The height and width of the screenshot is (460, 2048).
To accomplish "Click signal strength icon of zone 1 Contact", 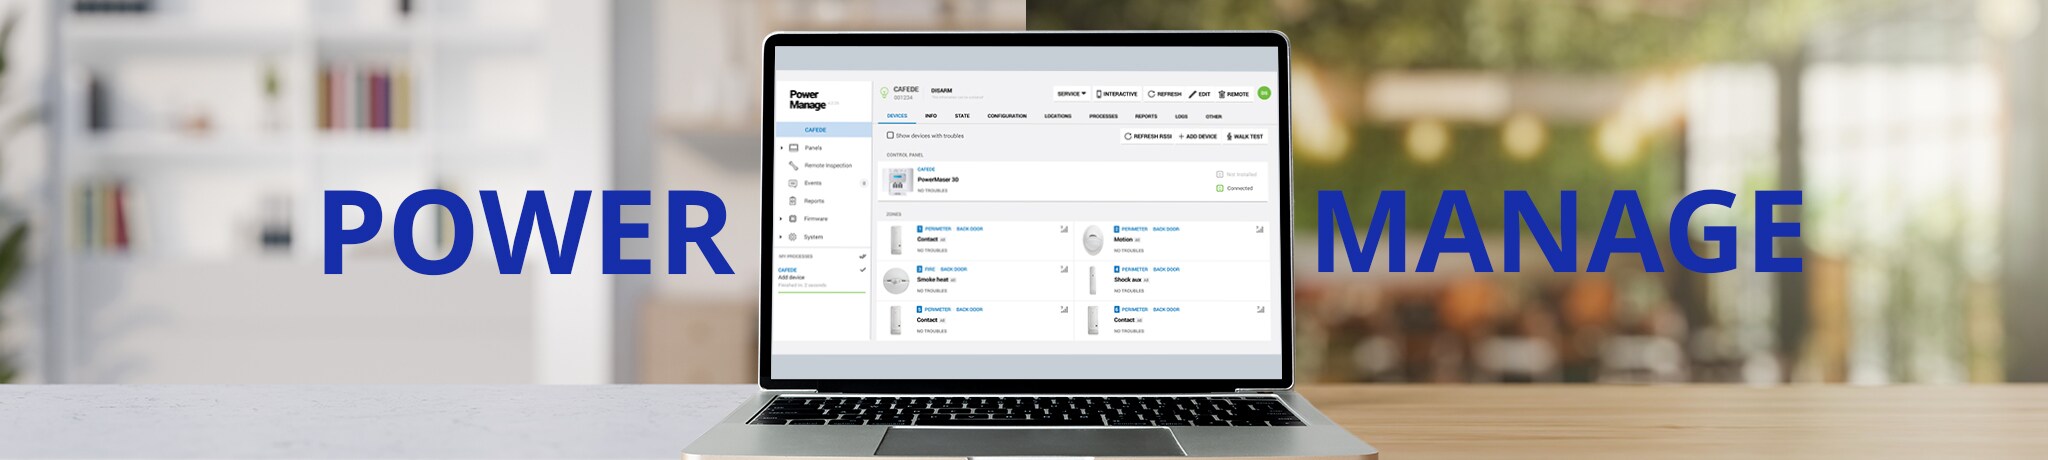I will tap(1064, 229).
